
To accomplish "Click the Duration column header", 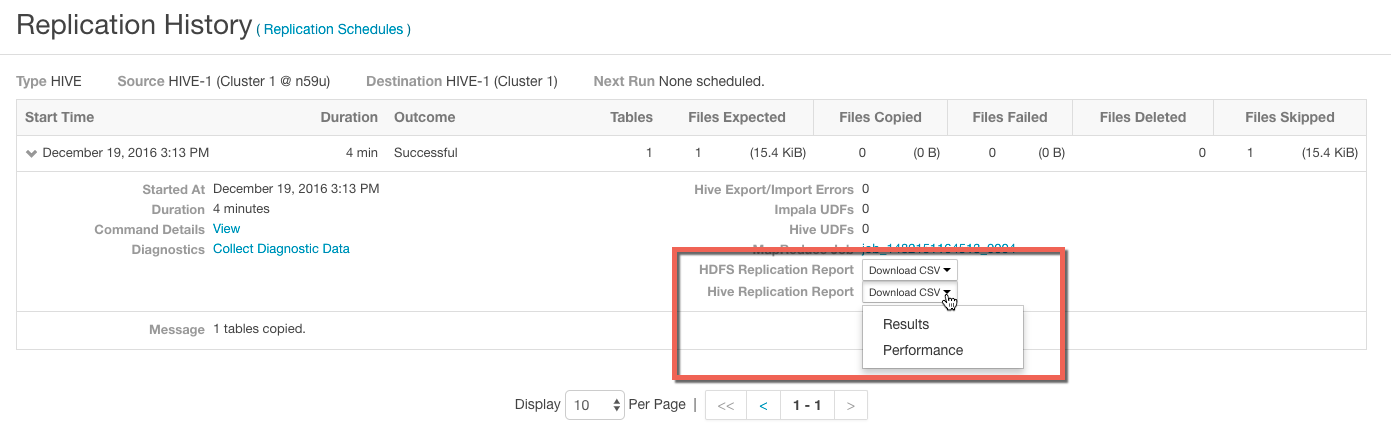I will 348,117.
